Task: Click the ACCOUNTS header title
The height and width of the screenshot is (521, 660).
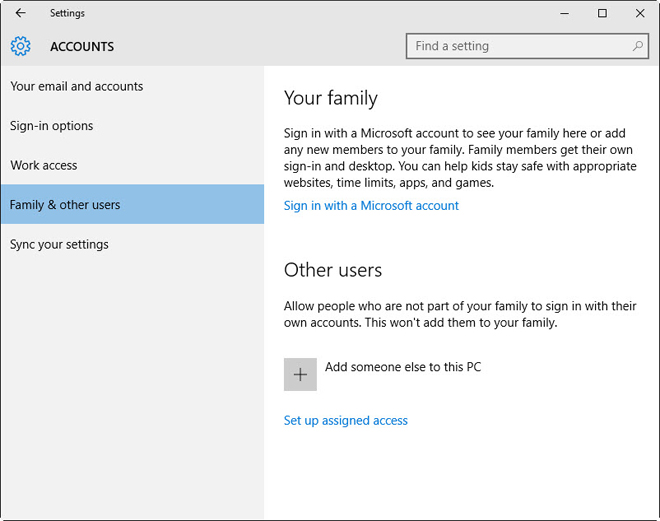Action: 82,46
